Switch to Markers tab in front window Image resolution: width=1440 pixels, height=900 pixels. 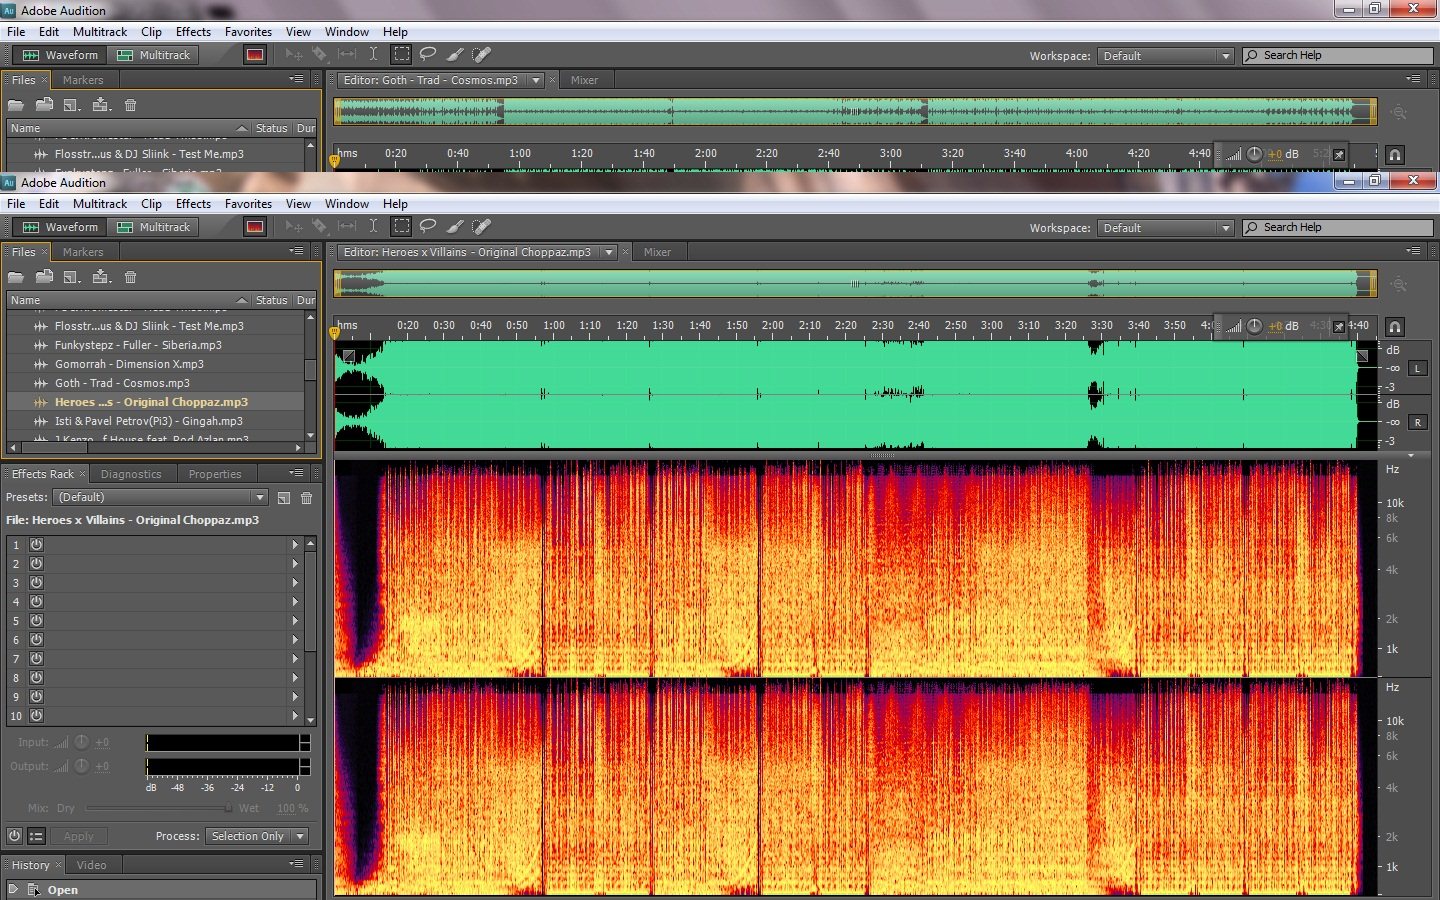[x=83, y=252]
